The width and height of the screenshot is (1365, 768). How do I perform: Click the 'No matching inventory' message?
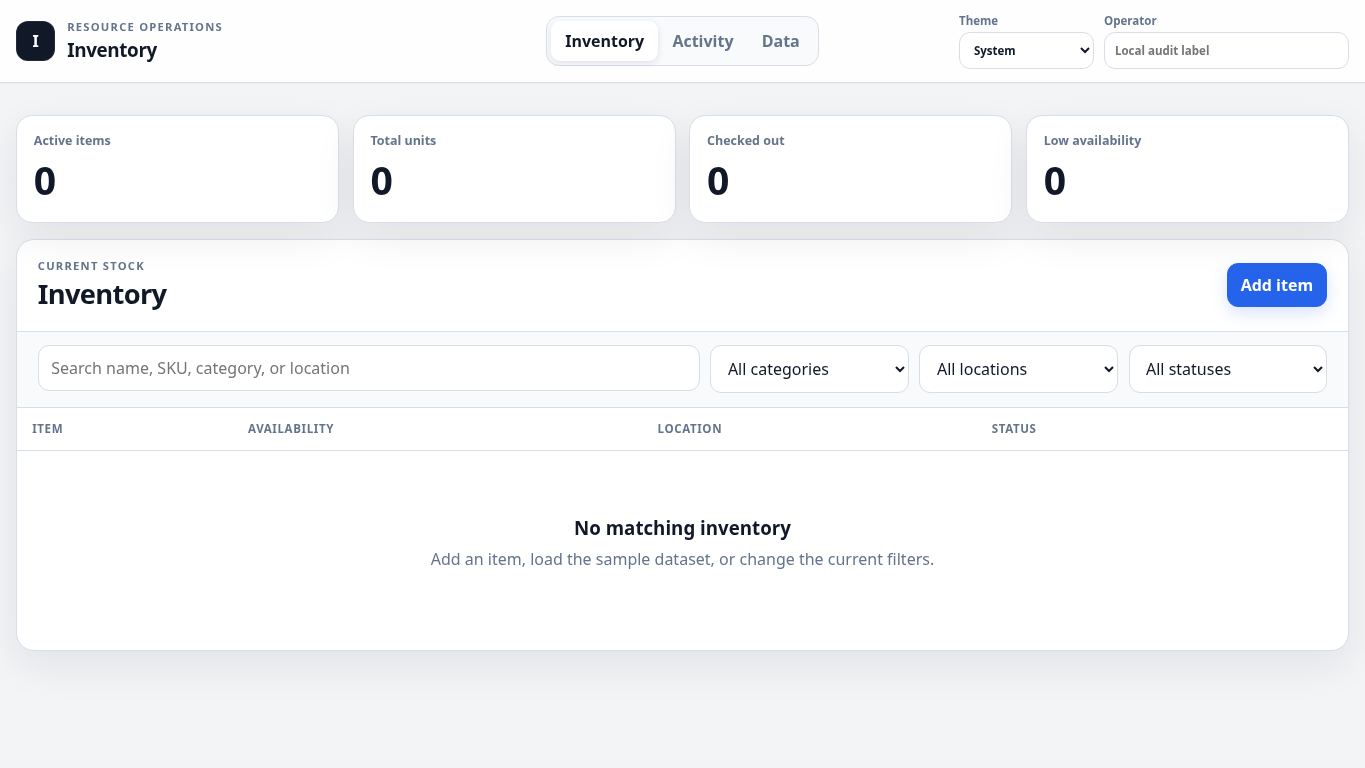point(682,528)
